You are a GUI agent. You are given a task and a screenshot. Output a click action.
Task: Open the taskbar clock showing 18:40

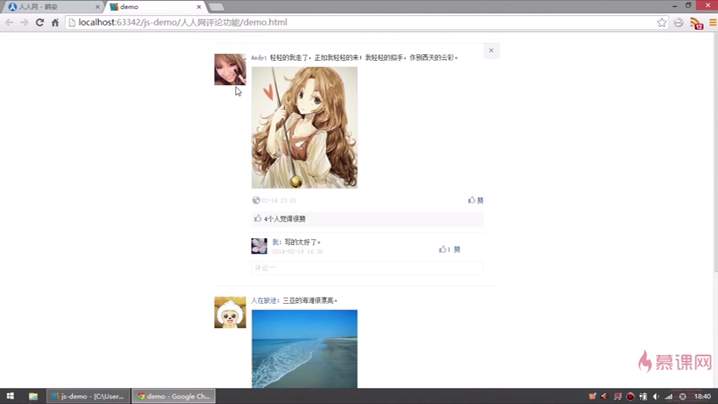(702, 396)
